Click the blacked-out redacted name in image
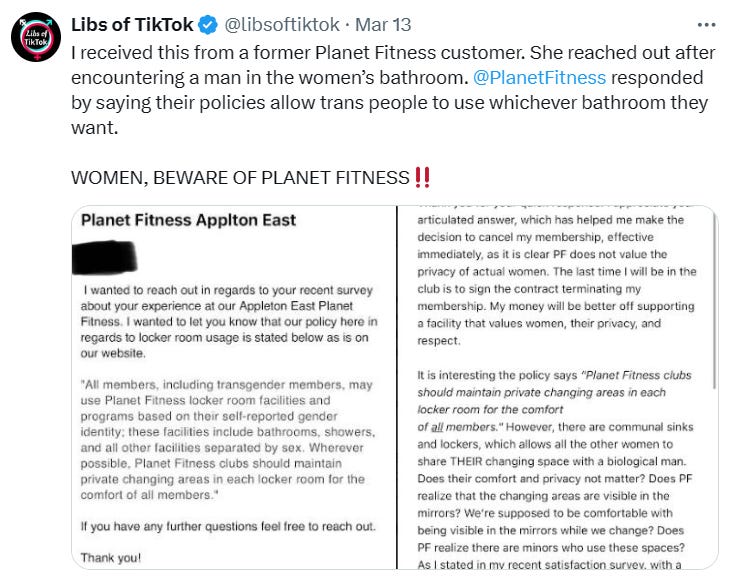This screenshot has height=582, width=738. pos(104,257)
